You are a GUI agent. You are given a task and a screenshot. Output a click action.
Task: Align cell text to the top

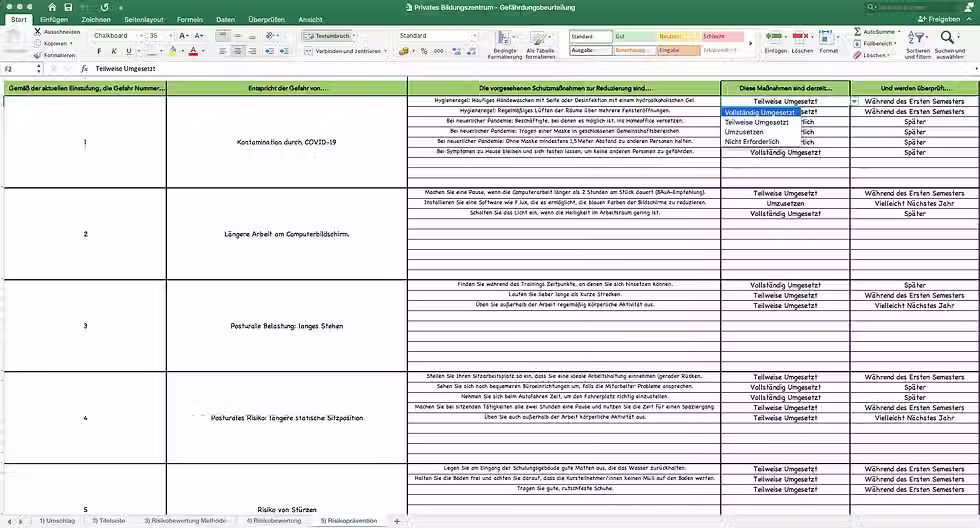222,36
